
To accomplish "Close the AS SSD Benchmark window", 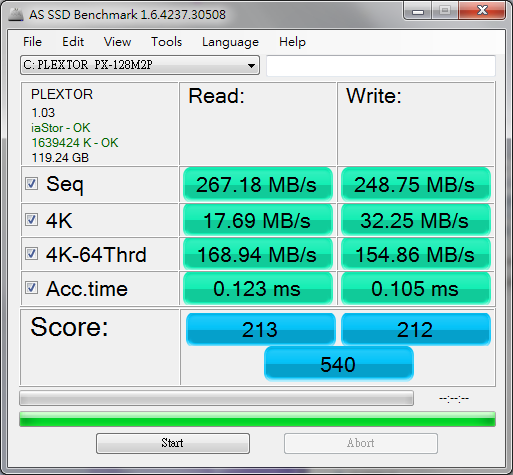I will coord(482,11).
